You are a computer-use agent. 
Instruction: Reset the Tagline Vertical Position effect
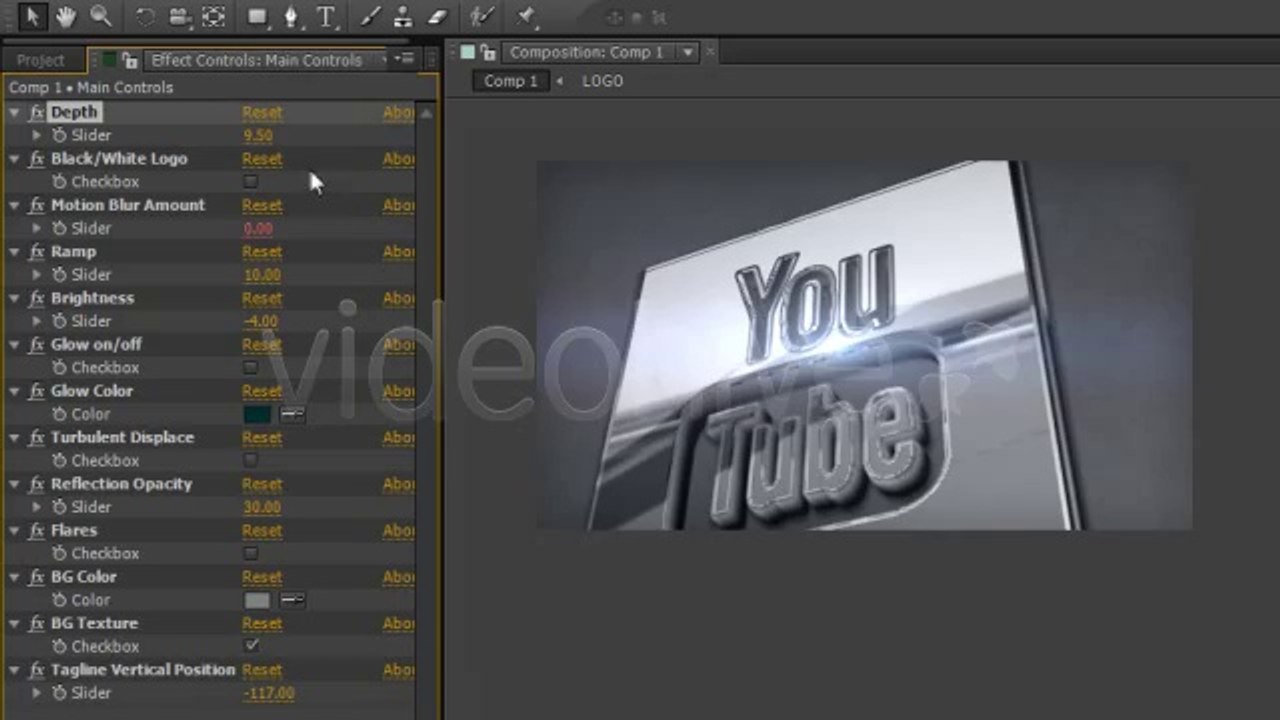pyautogui.click(x=262, y=670)
